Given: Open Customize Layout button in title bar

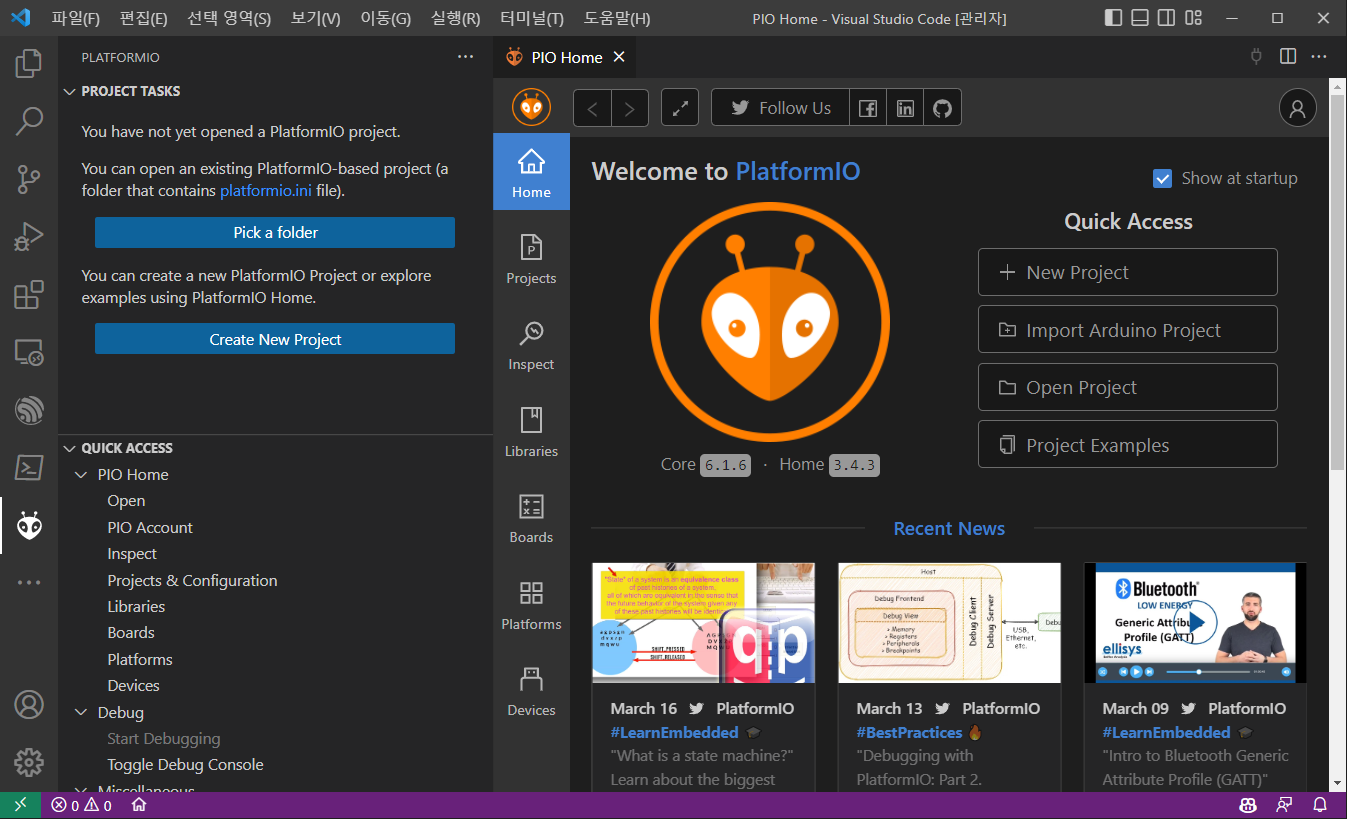Looking at the screenshot, I should (1192, 18).
